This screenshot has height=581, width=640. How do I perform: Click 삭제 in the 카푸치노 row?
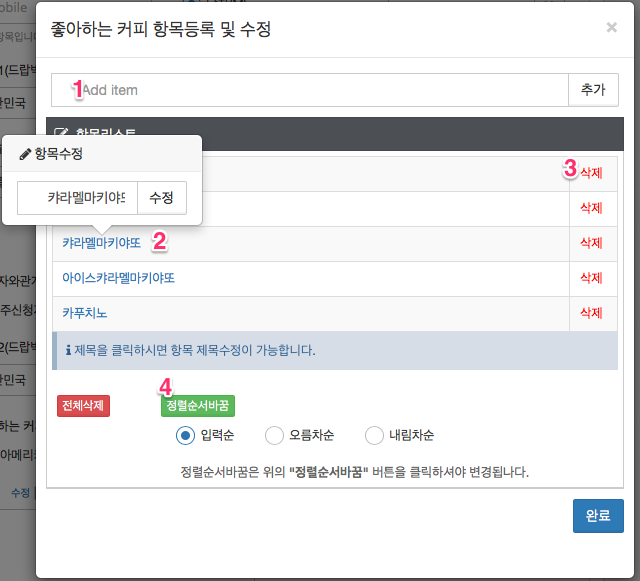(591, 314)
